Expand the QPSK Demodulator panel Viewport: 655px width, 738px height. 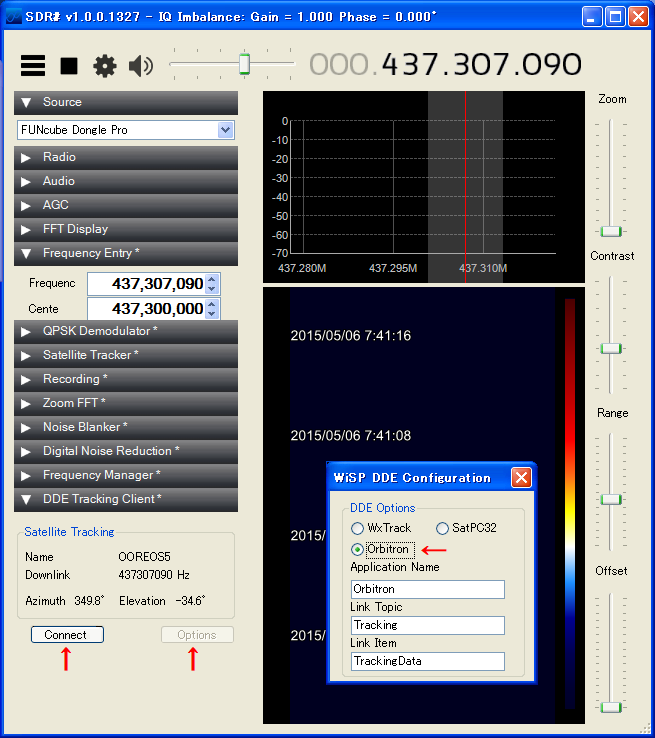pos(126,331)
